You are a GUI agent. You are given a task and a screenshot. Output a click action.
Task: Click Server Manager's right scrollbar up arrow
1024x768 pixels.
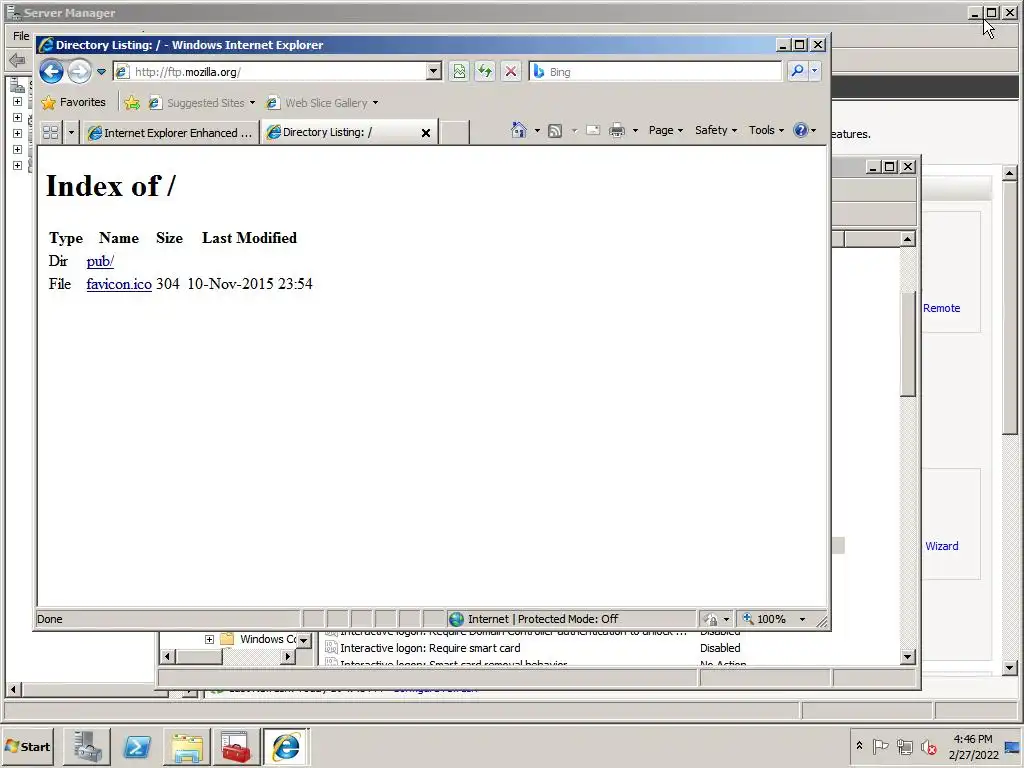coord(1010,173)
